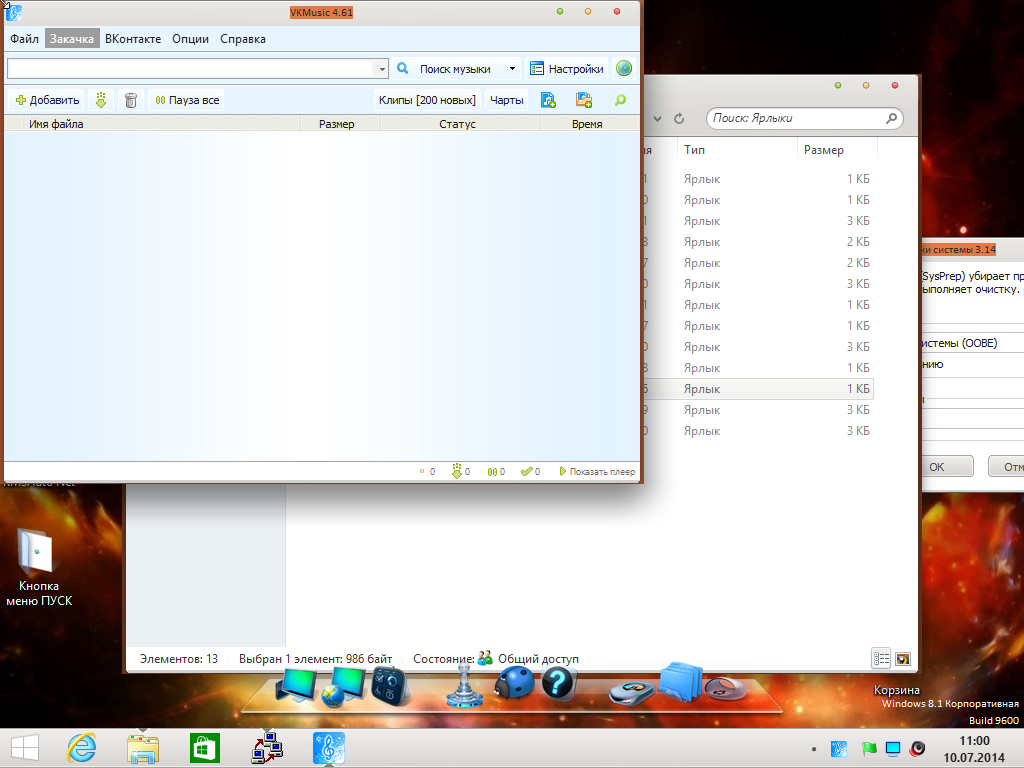Click the trash can delete icon
This screenshot has width=1024, height=768.
tap(131, 100)
